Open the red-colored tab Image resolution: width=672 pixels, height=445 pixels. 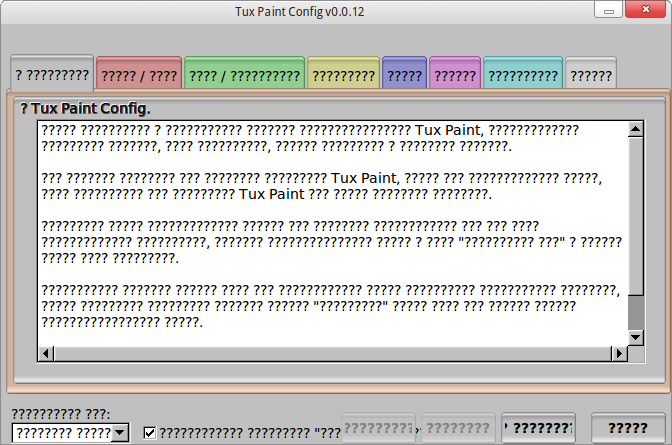tap(139, 73)
